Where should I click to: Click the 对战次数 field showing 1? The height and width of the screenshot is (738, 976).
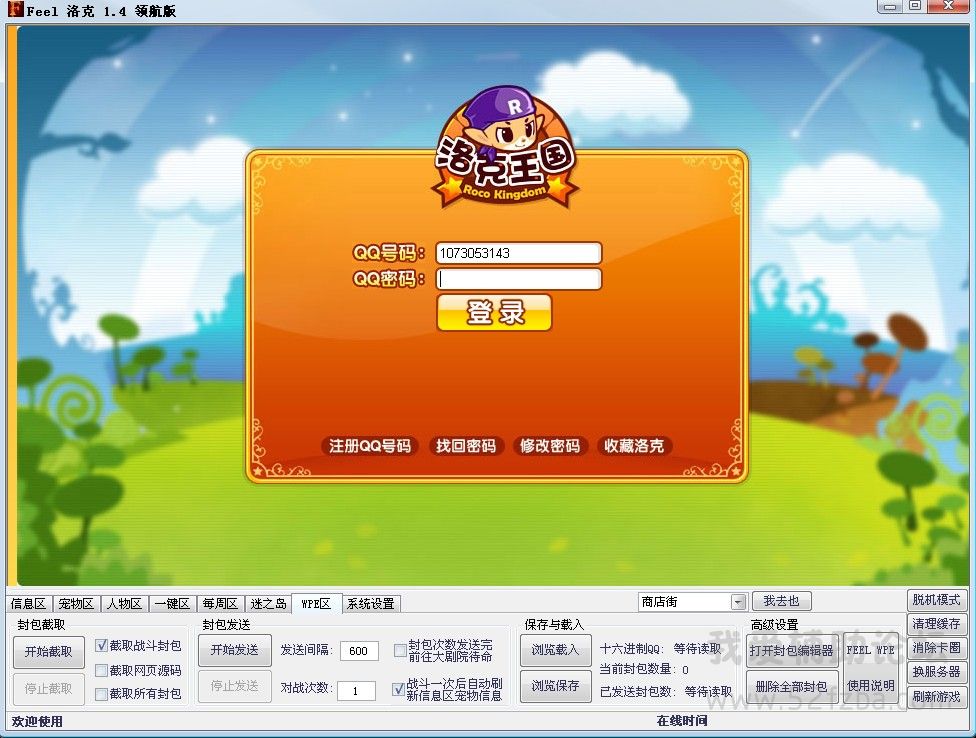[x=356, y=691]
